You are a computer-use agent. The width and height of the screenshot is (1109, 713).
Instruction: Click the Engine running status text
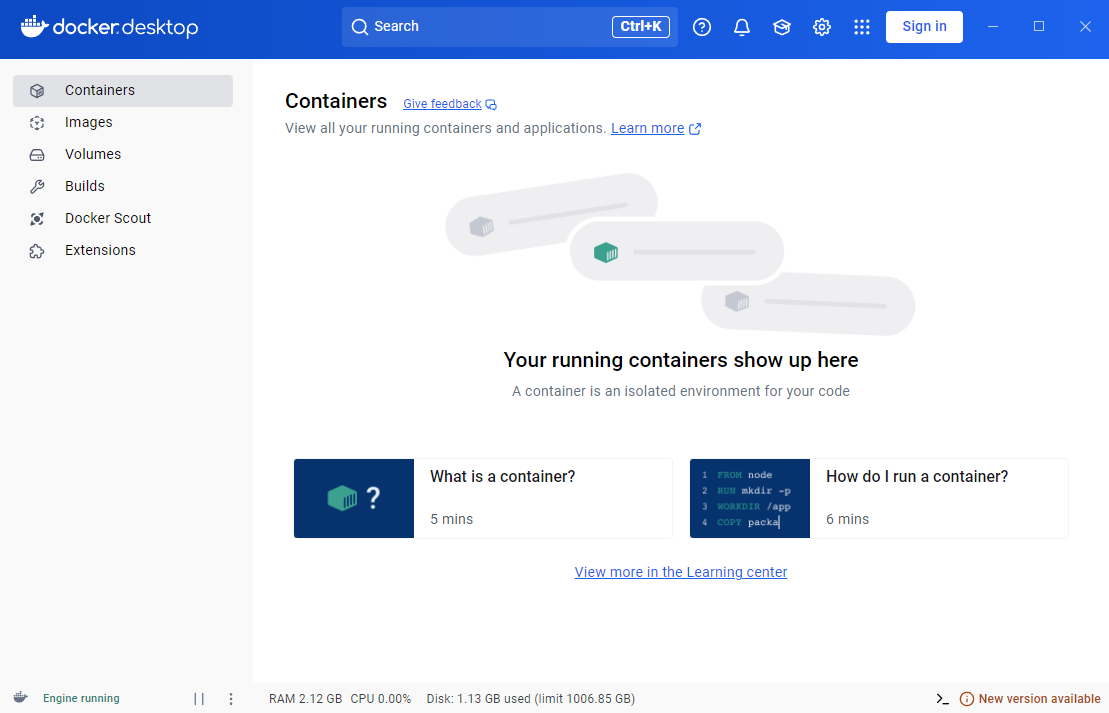(x=81, y=699)
